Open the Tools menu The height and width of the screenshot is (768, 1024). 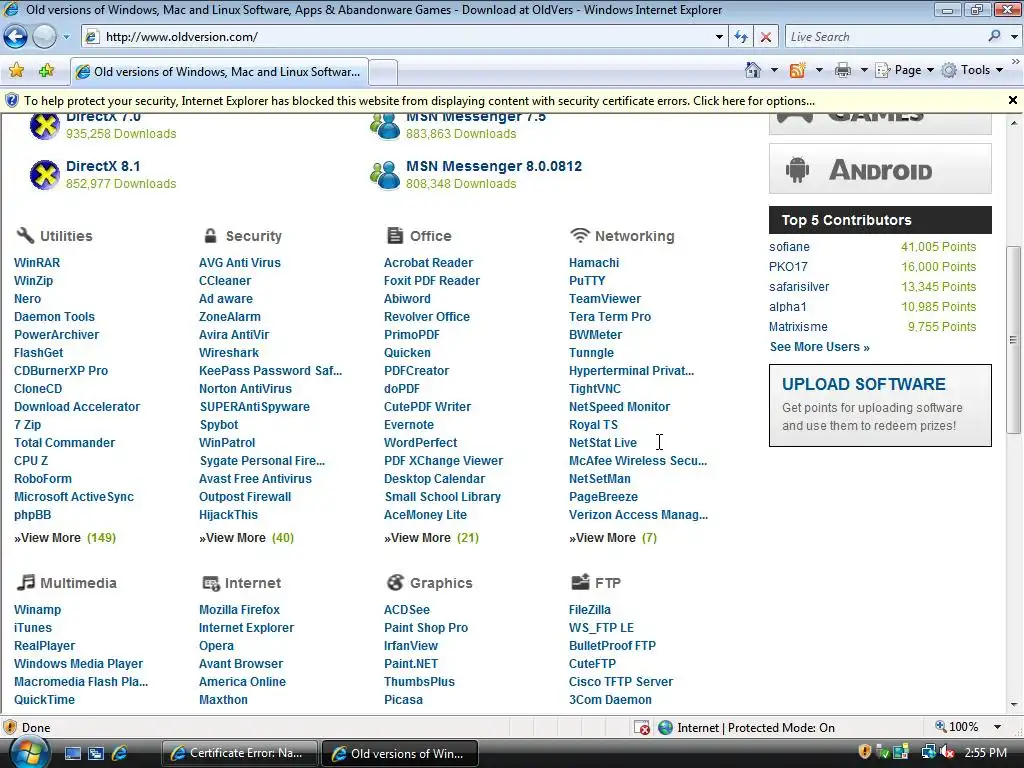point(972,70)
